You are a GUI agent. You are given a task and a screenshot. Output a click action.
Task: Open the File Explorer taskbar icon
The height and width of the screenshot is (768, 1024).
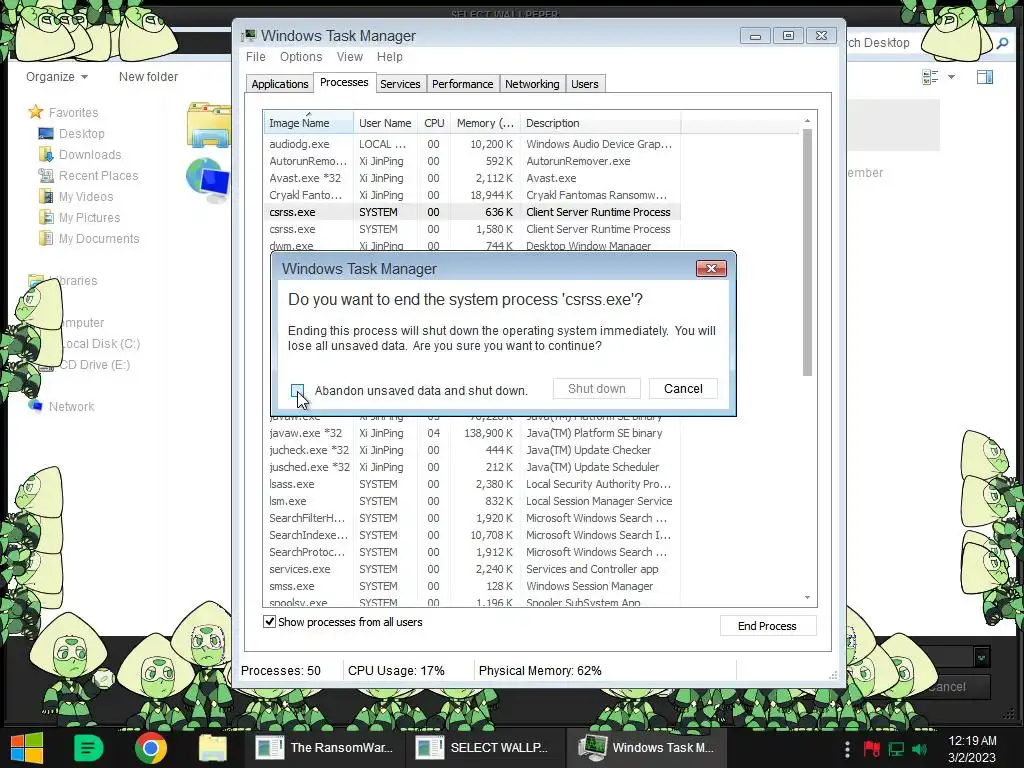[x=213, y=748]
